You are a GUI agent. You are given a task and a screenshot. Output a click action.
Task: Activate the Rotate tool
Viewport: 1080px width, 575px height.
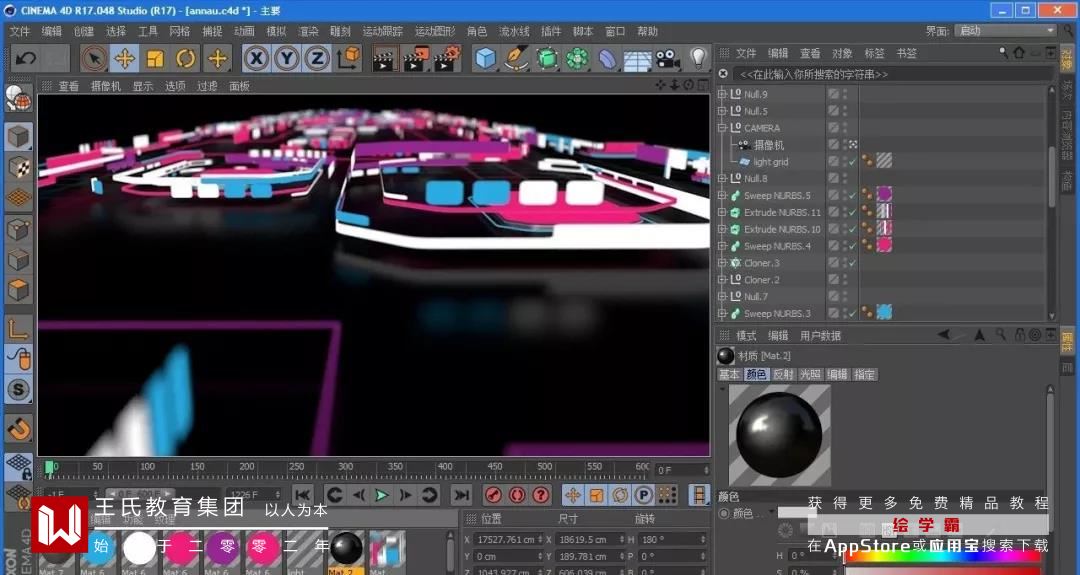point(186,59)
